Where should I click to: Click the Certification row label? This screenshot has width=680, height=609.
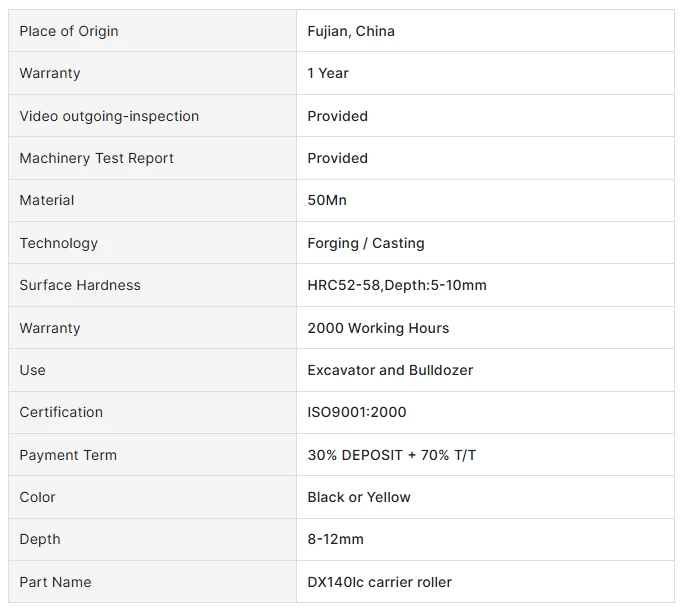pyautogui.click(x=61, y=412)
